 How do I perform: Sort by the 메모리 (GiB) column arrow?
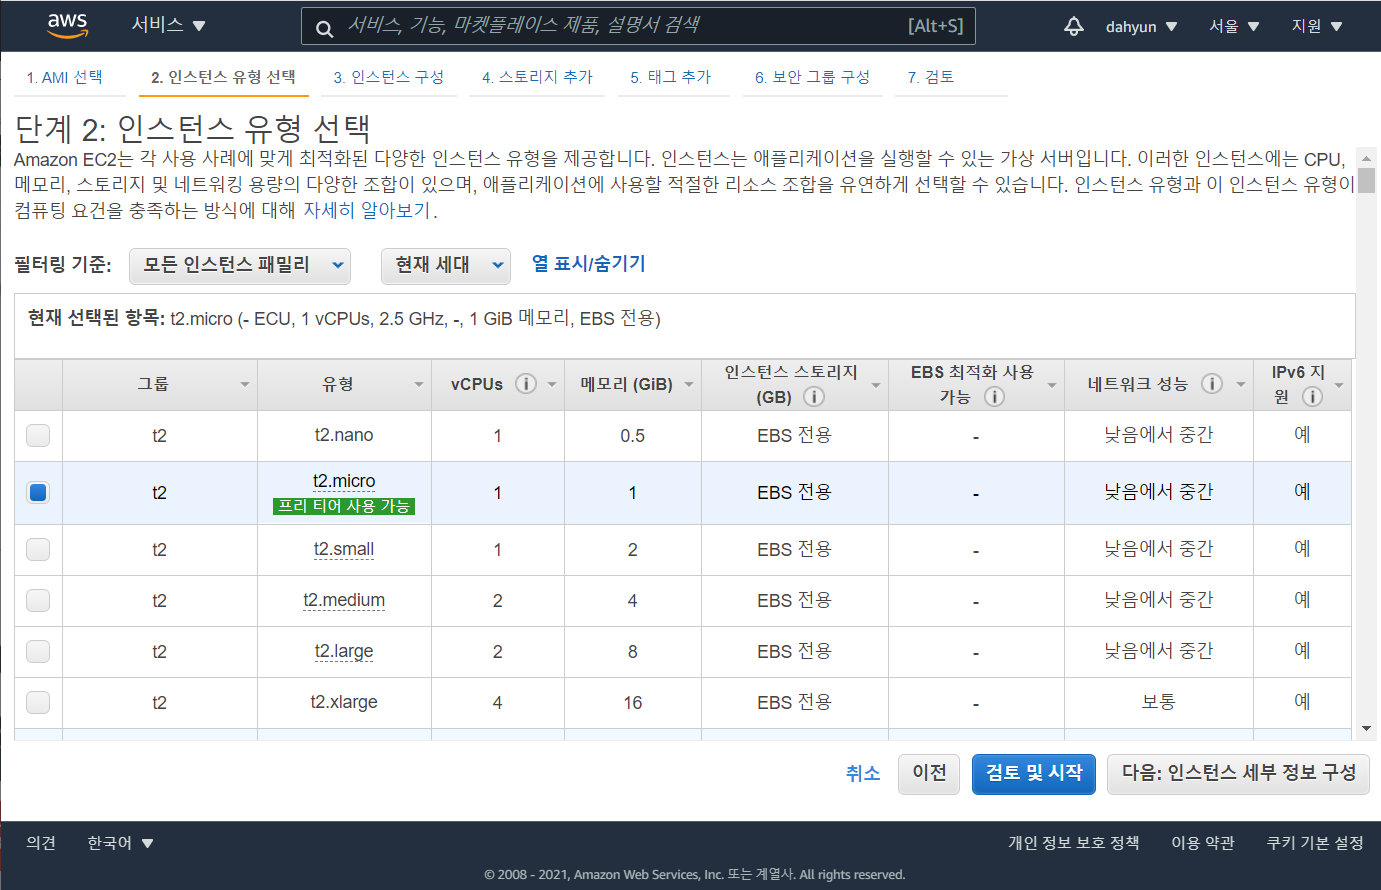[x=689, y=385]
